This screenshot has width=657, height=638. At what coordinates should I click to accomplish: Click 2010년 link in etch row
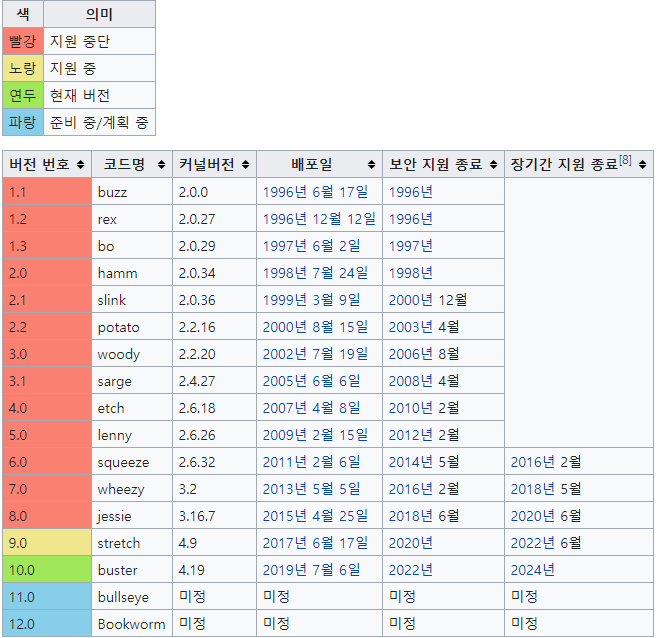click(x=411, y=408)
